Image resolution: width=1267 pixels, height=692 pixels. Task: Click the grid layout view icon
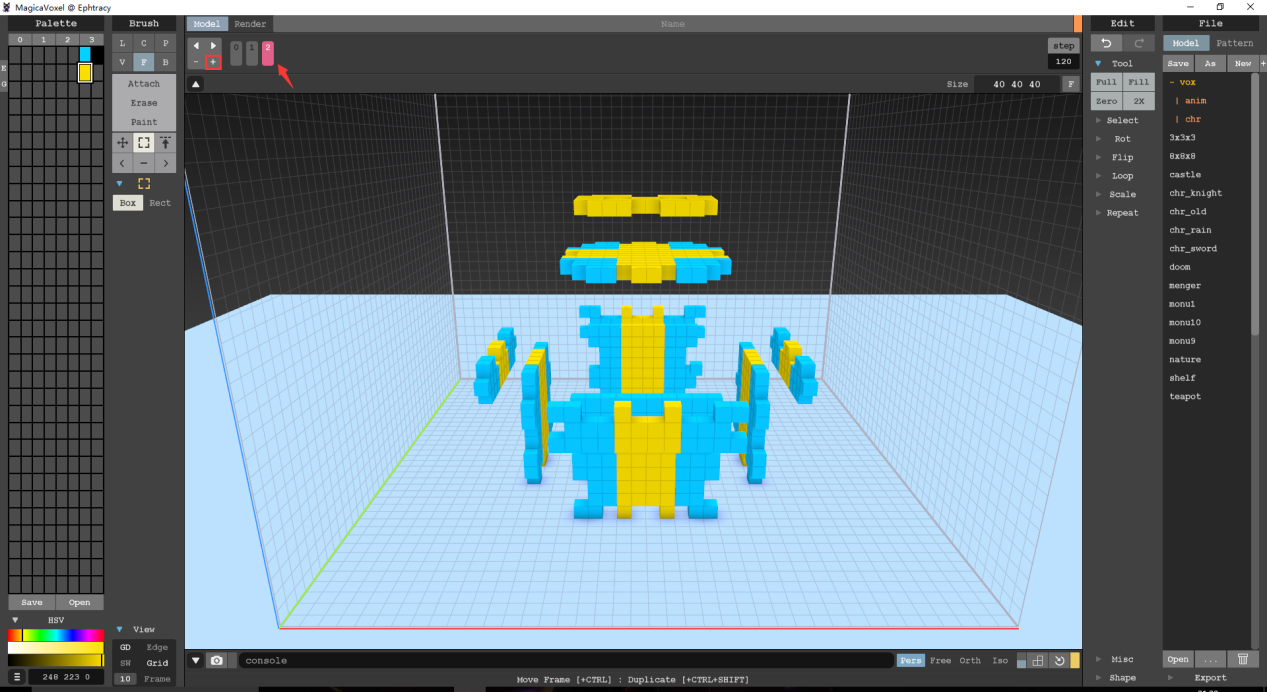tap(1039, 661)
